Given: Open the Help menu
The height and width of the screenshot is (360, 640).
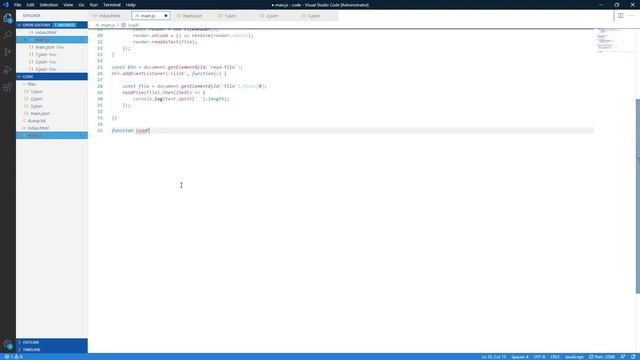Looking at the screenshot, I should point(131,5).
